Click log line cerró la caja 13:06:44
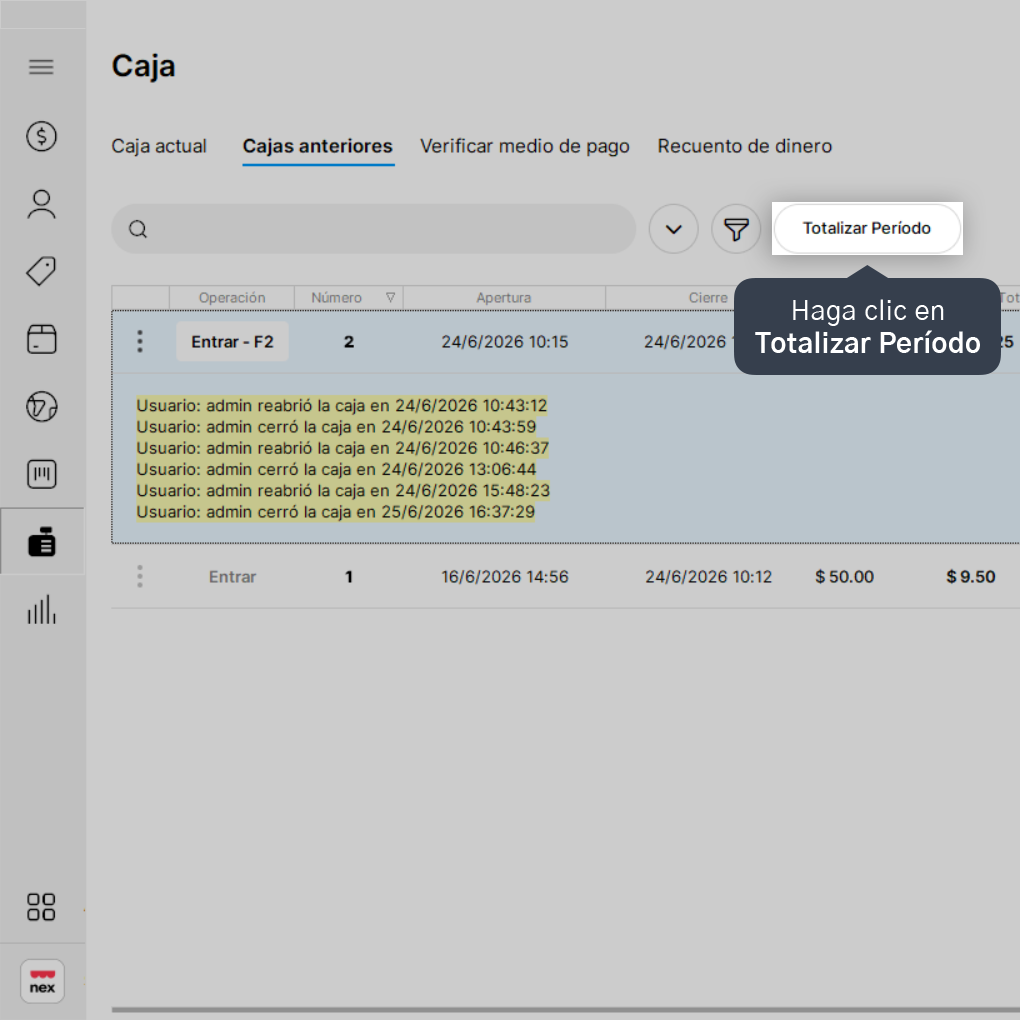 (336, 469)
